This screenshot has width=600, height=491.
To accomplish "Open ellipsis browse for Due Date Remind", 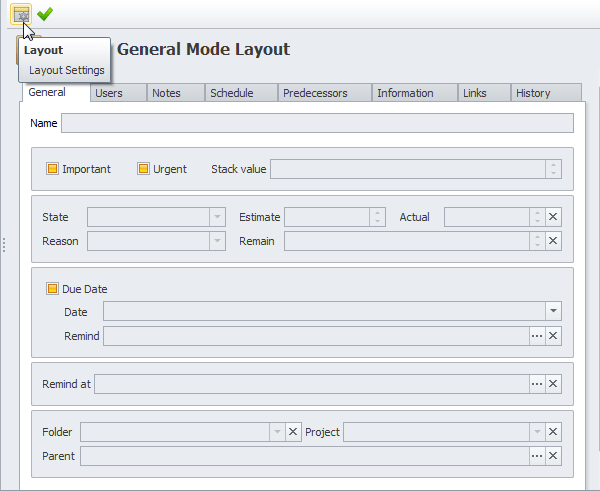I will 537,336.
